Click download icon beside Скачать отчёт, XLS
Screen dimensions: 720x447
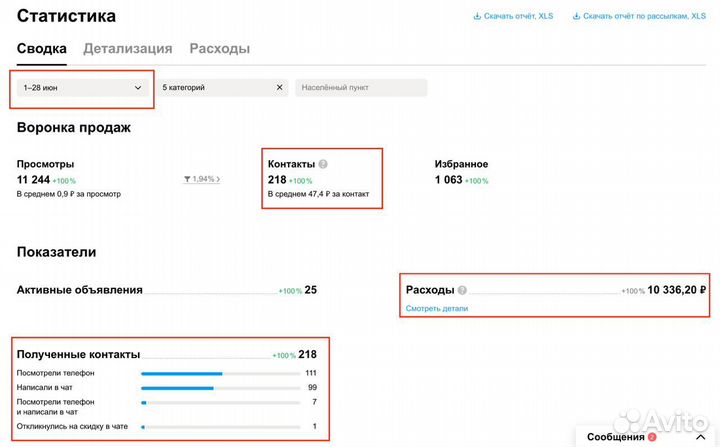coord(477,16)
